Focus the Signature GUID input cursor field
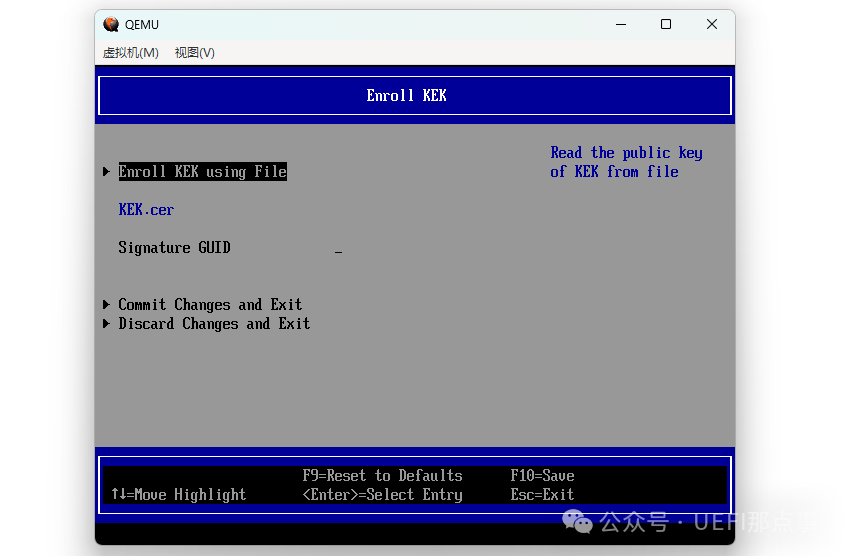Screen dimensions: 845x556 [339, 249]
